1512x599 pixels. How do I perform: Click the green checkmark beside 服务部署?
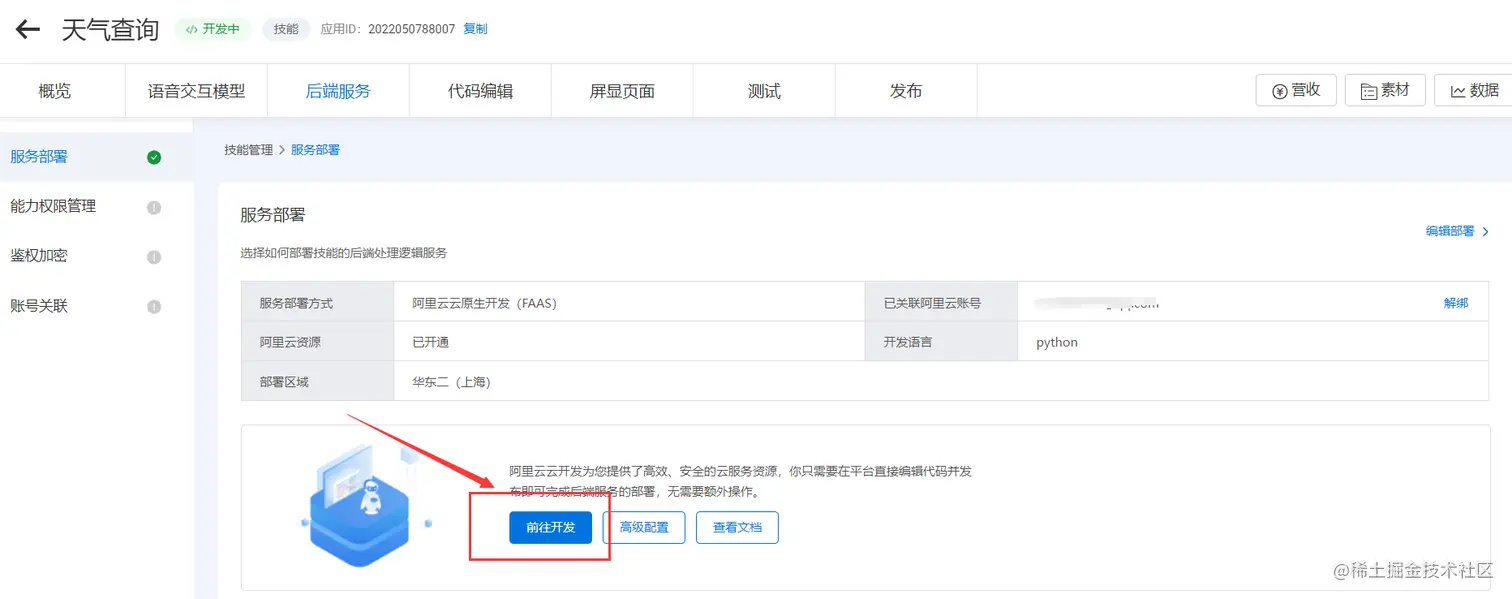pyautogui.click(x=154, y=156)
